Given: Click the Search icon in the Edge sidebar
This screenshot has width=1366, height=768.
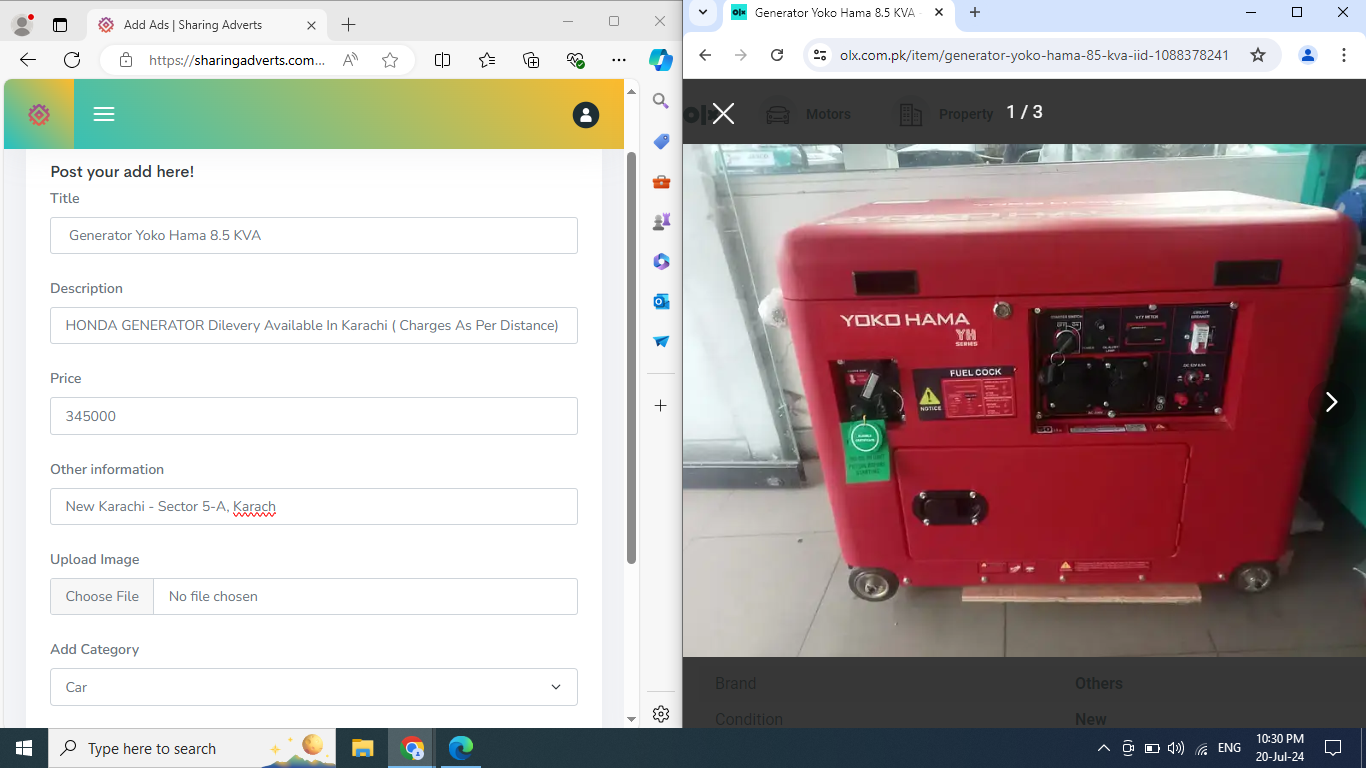Looking at the screenshot, I should pos(661,101).
